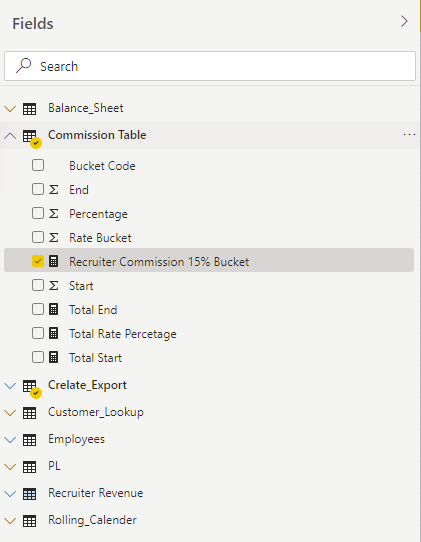This screenshot has height=542, width=421.
Task: Check the Bucket Code field checkbox
Action: 38,165
